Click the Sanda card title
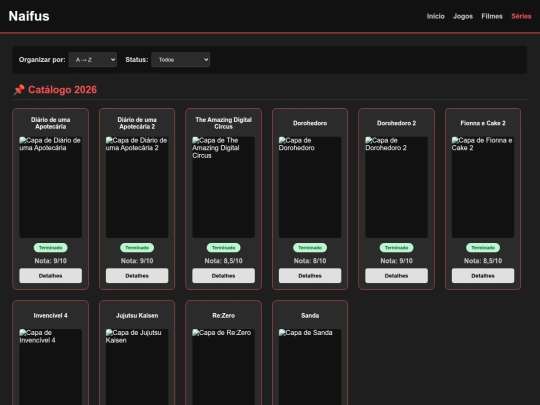Image resolution: width=540 pixels, height=405 pixels. (310, 315)
